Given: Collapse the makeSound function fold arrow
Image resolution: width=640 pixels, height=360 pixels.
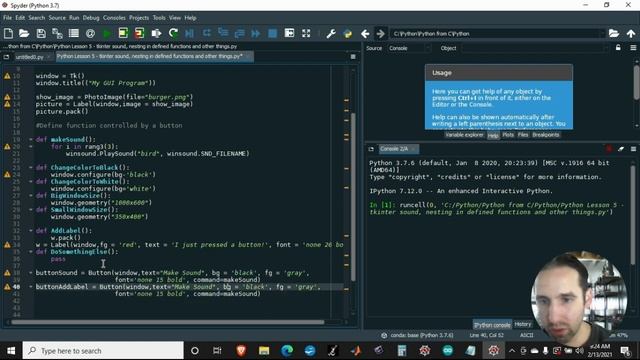Looking at the screenshot, I should (x=31, y=140).
